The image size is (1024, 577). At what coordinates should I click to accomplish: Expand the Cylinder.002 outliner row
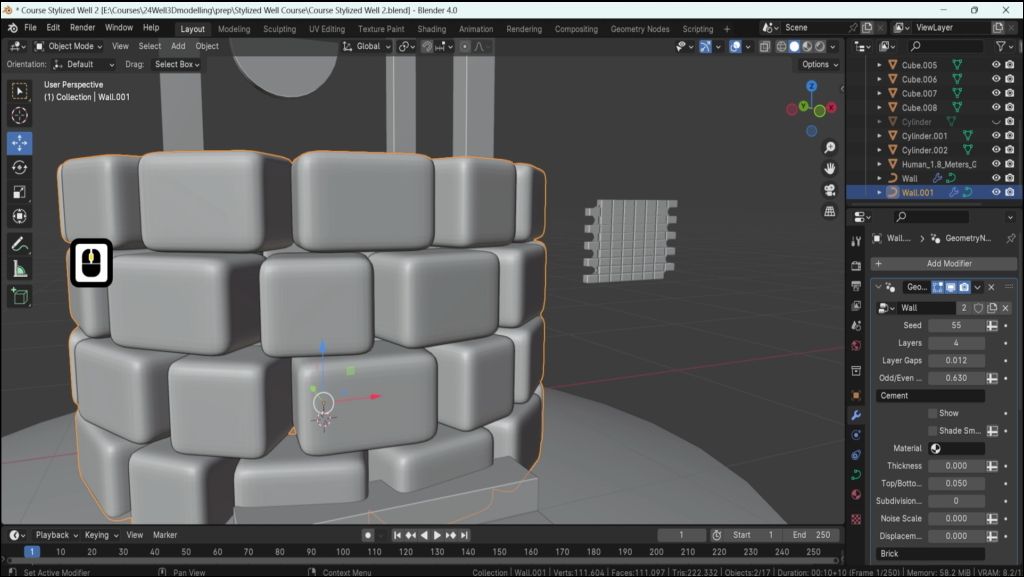879,150
